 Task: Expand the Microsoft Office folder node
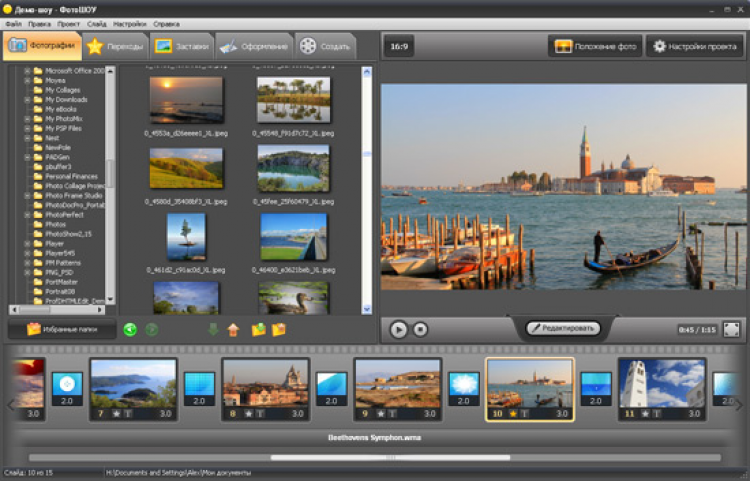(27, 71)
